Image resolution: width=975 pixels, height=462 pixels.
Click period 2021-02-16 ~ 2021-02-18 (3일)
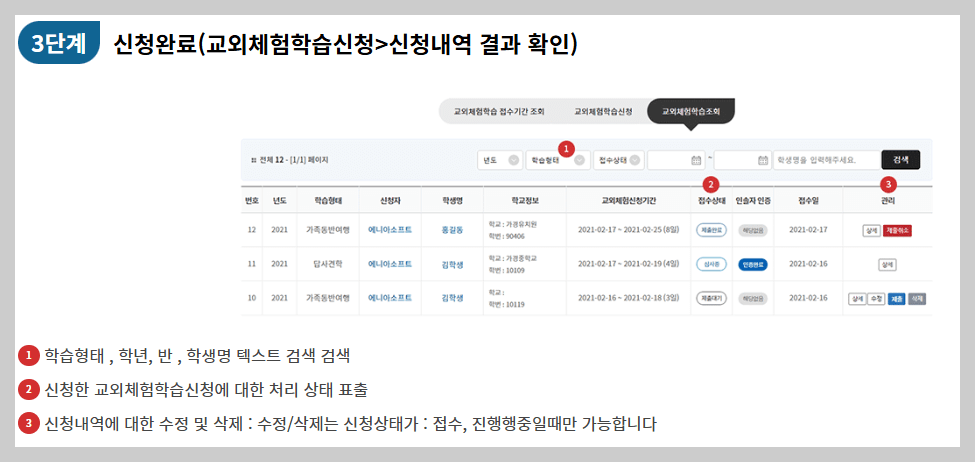coord(628,298)
